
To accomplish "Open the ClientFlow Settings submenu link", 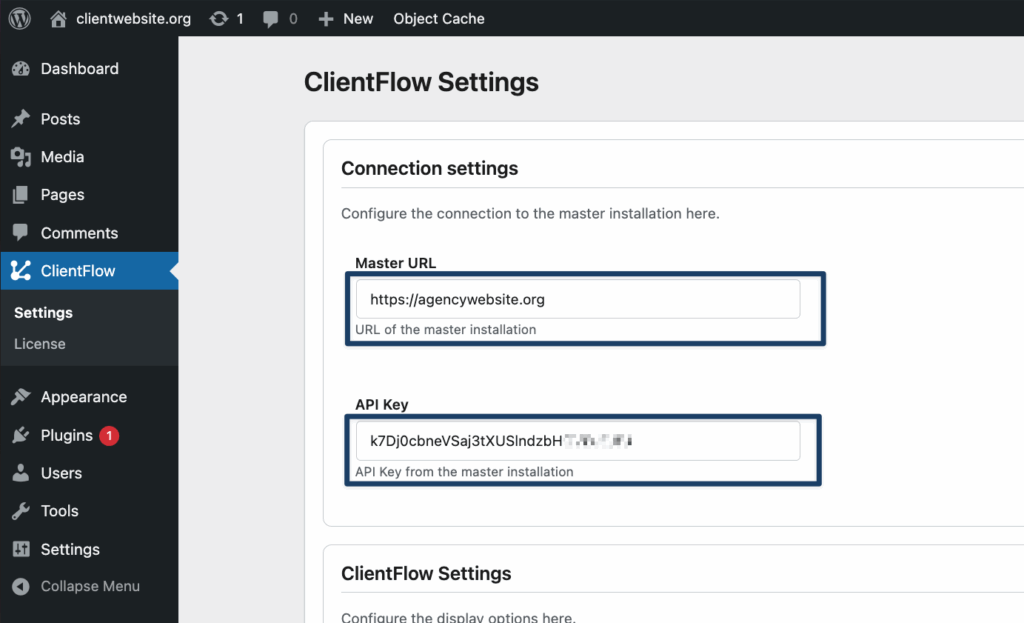I will pyautogui.click(x=43, y=313).
